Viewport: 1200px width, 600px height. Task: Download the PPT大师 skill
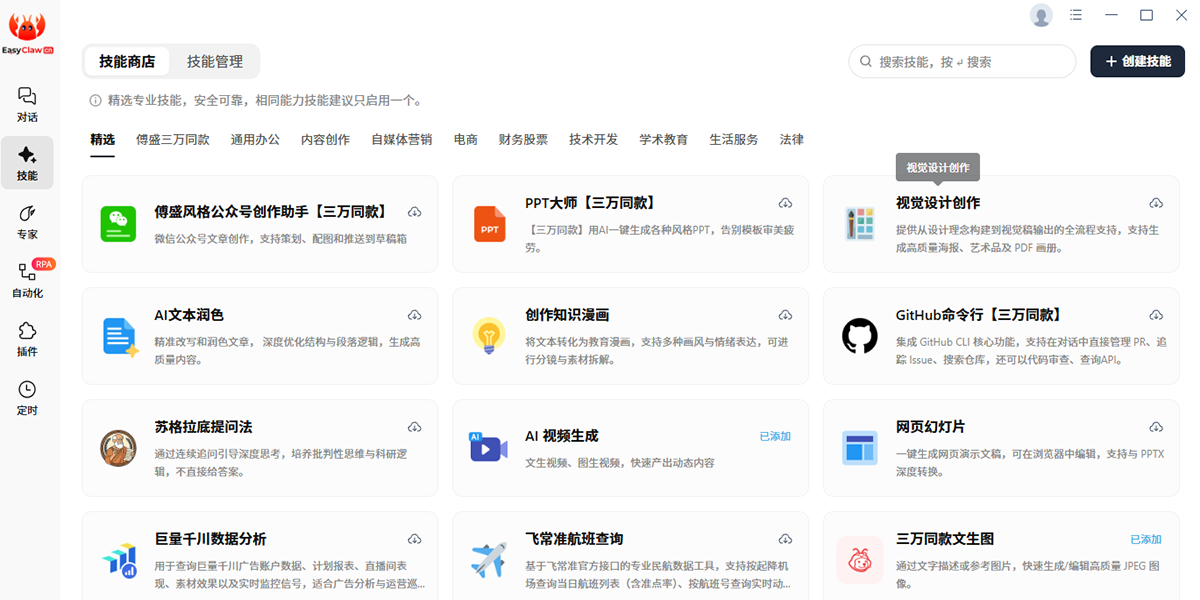point(785,203)
